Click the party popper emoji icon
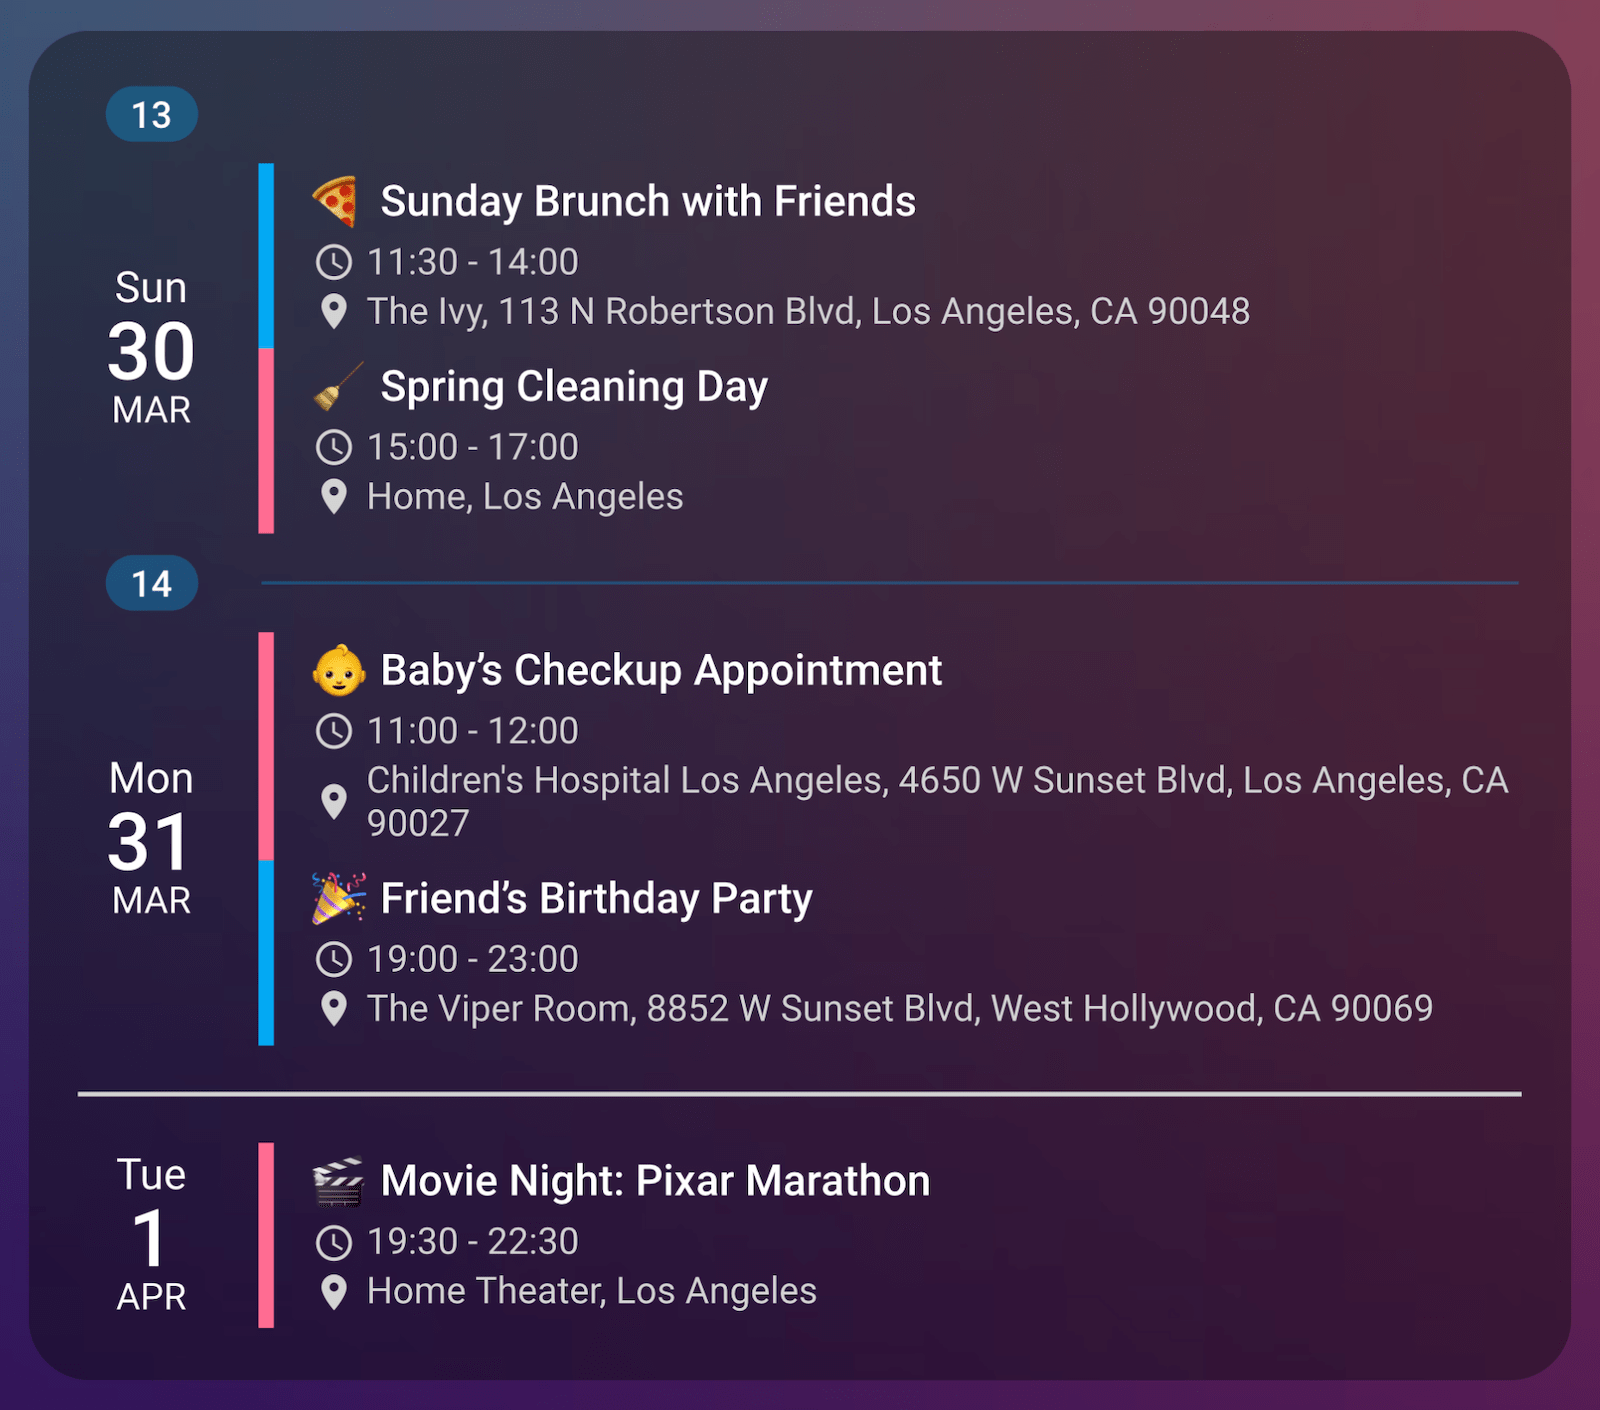 (338, 898)
